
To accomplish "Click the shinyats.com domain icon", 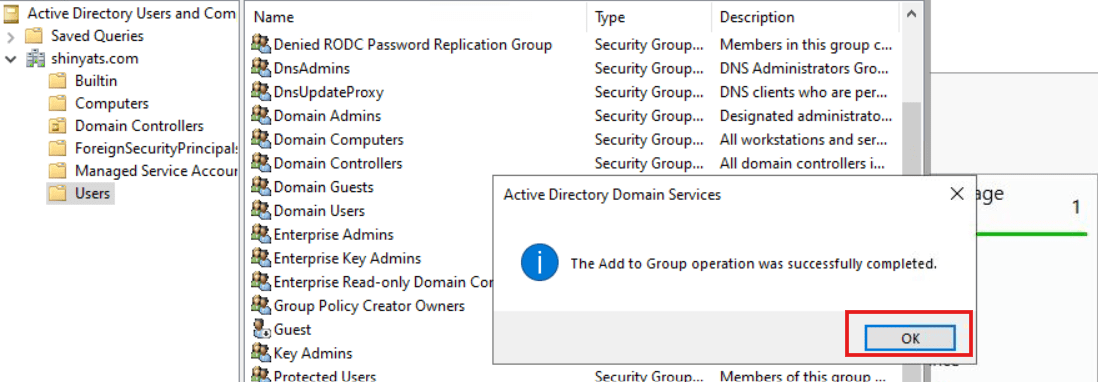I will 35,59.
